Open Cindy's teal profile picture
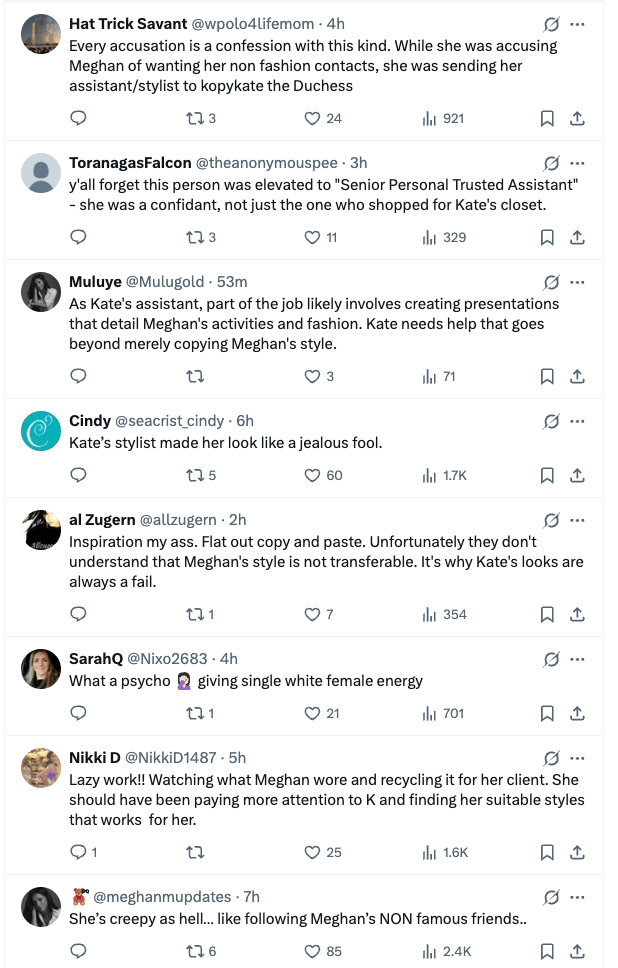The height and width of the screenshot is (968, 618). tap(41, 431)
